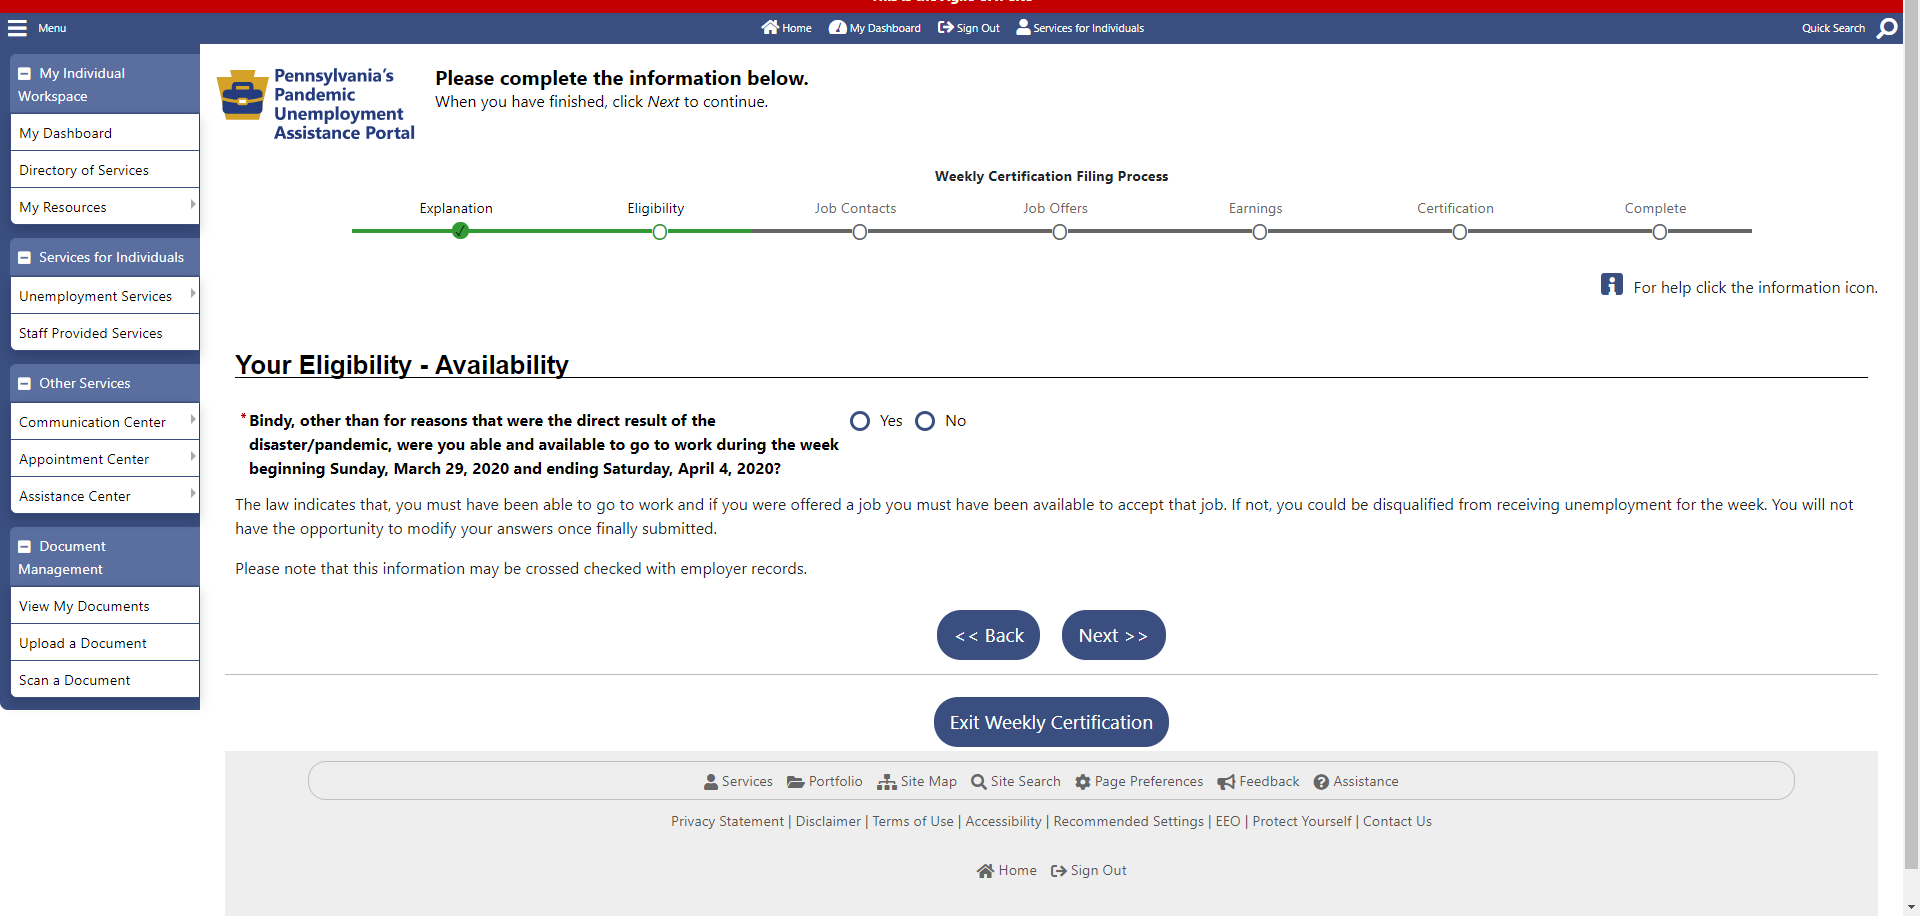Click the Pennsylvania keystone portal logo
Screen dimensions: 1920x916
point(242,96)
